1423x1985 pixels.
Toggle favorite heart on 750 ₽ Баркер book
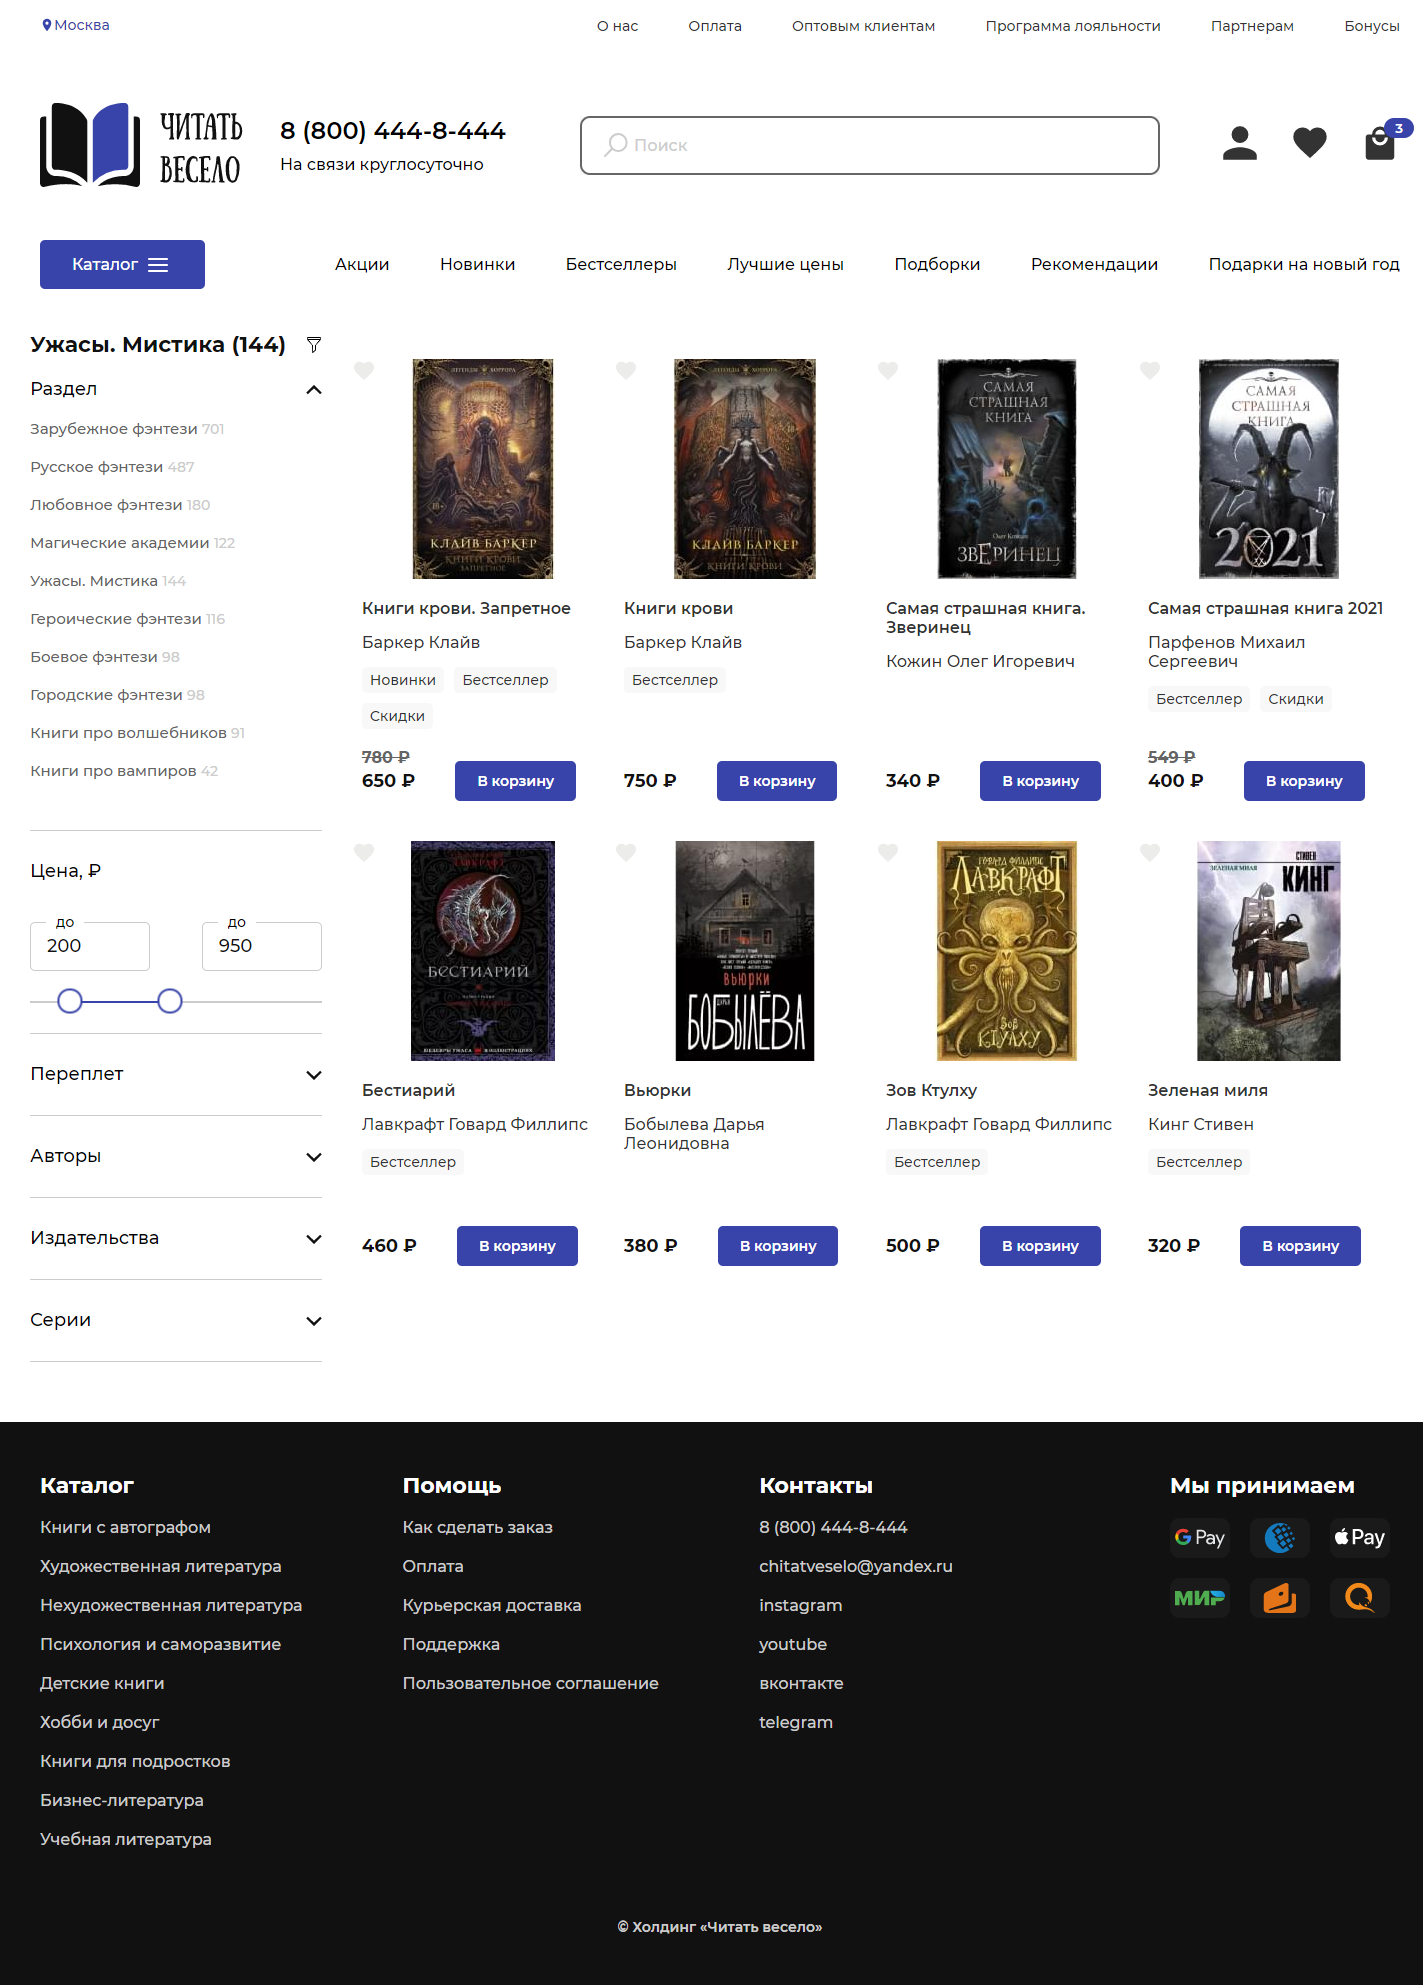tap(626, 371)
